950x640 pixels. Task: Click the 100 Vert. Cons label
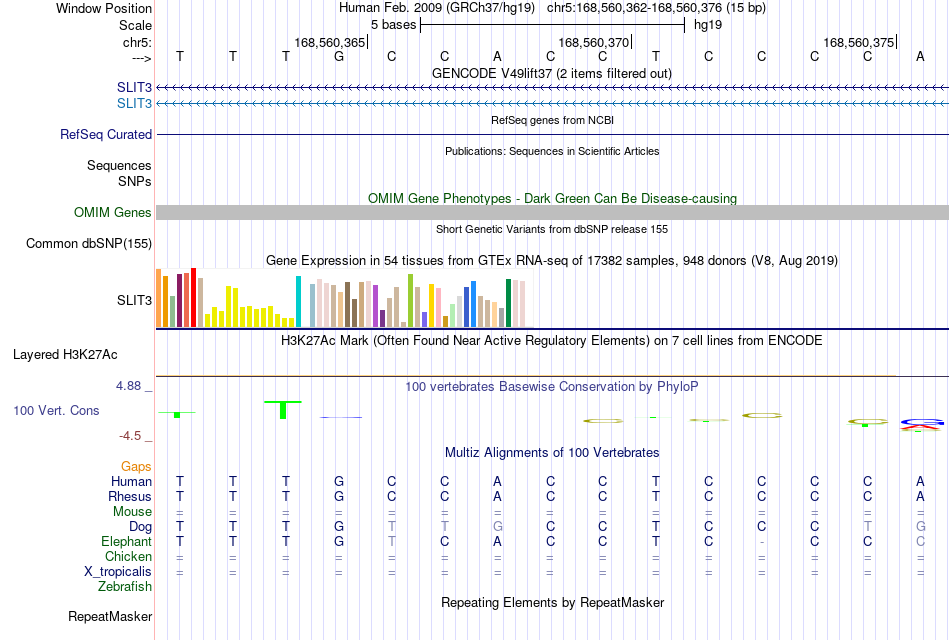point(56,411)
